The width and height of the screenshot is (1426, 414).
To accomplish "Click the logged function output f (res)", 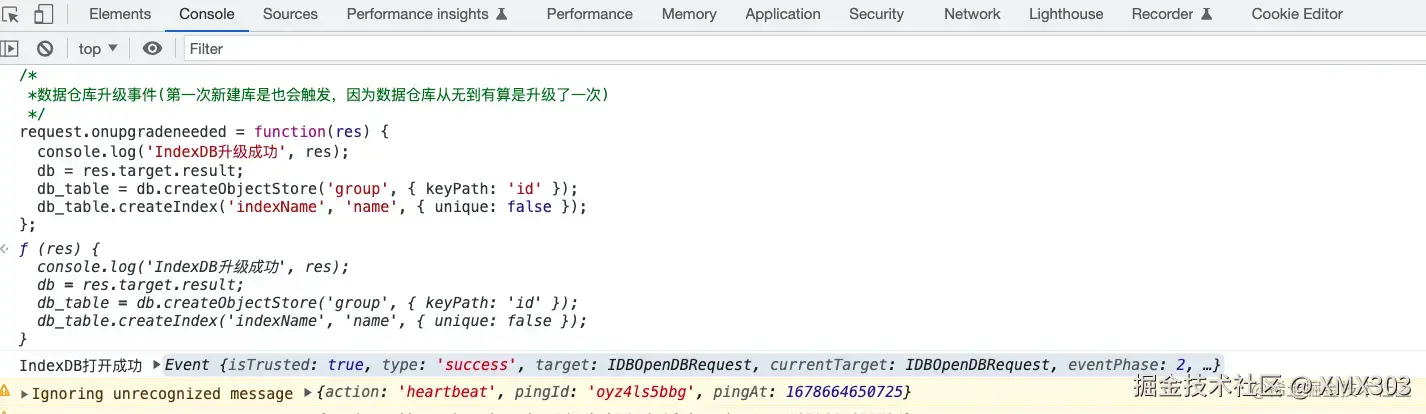I will pos(60,248).
